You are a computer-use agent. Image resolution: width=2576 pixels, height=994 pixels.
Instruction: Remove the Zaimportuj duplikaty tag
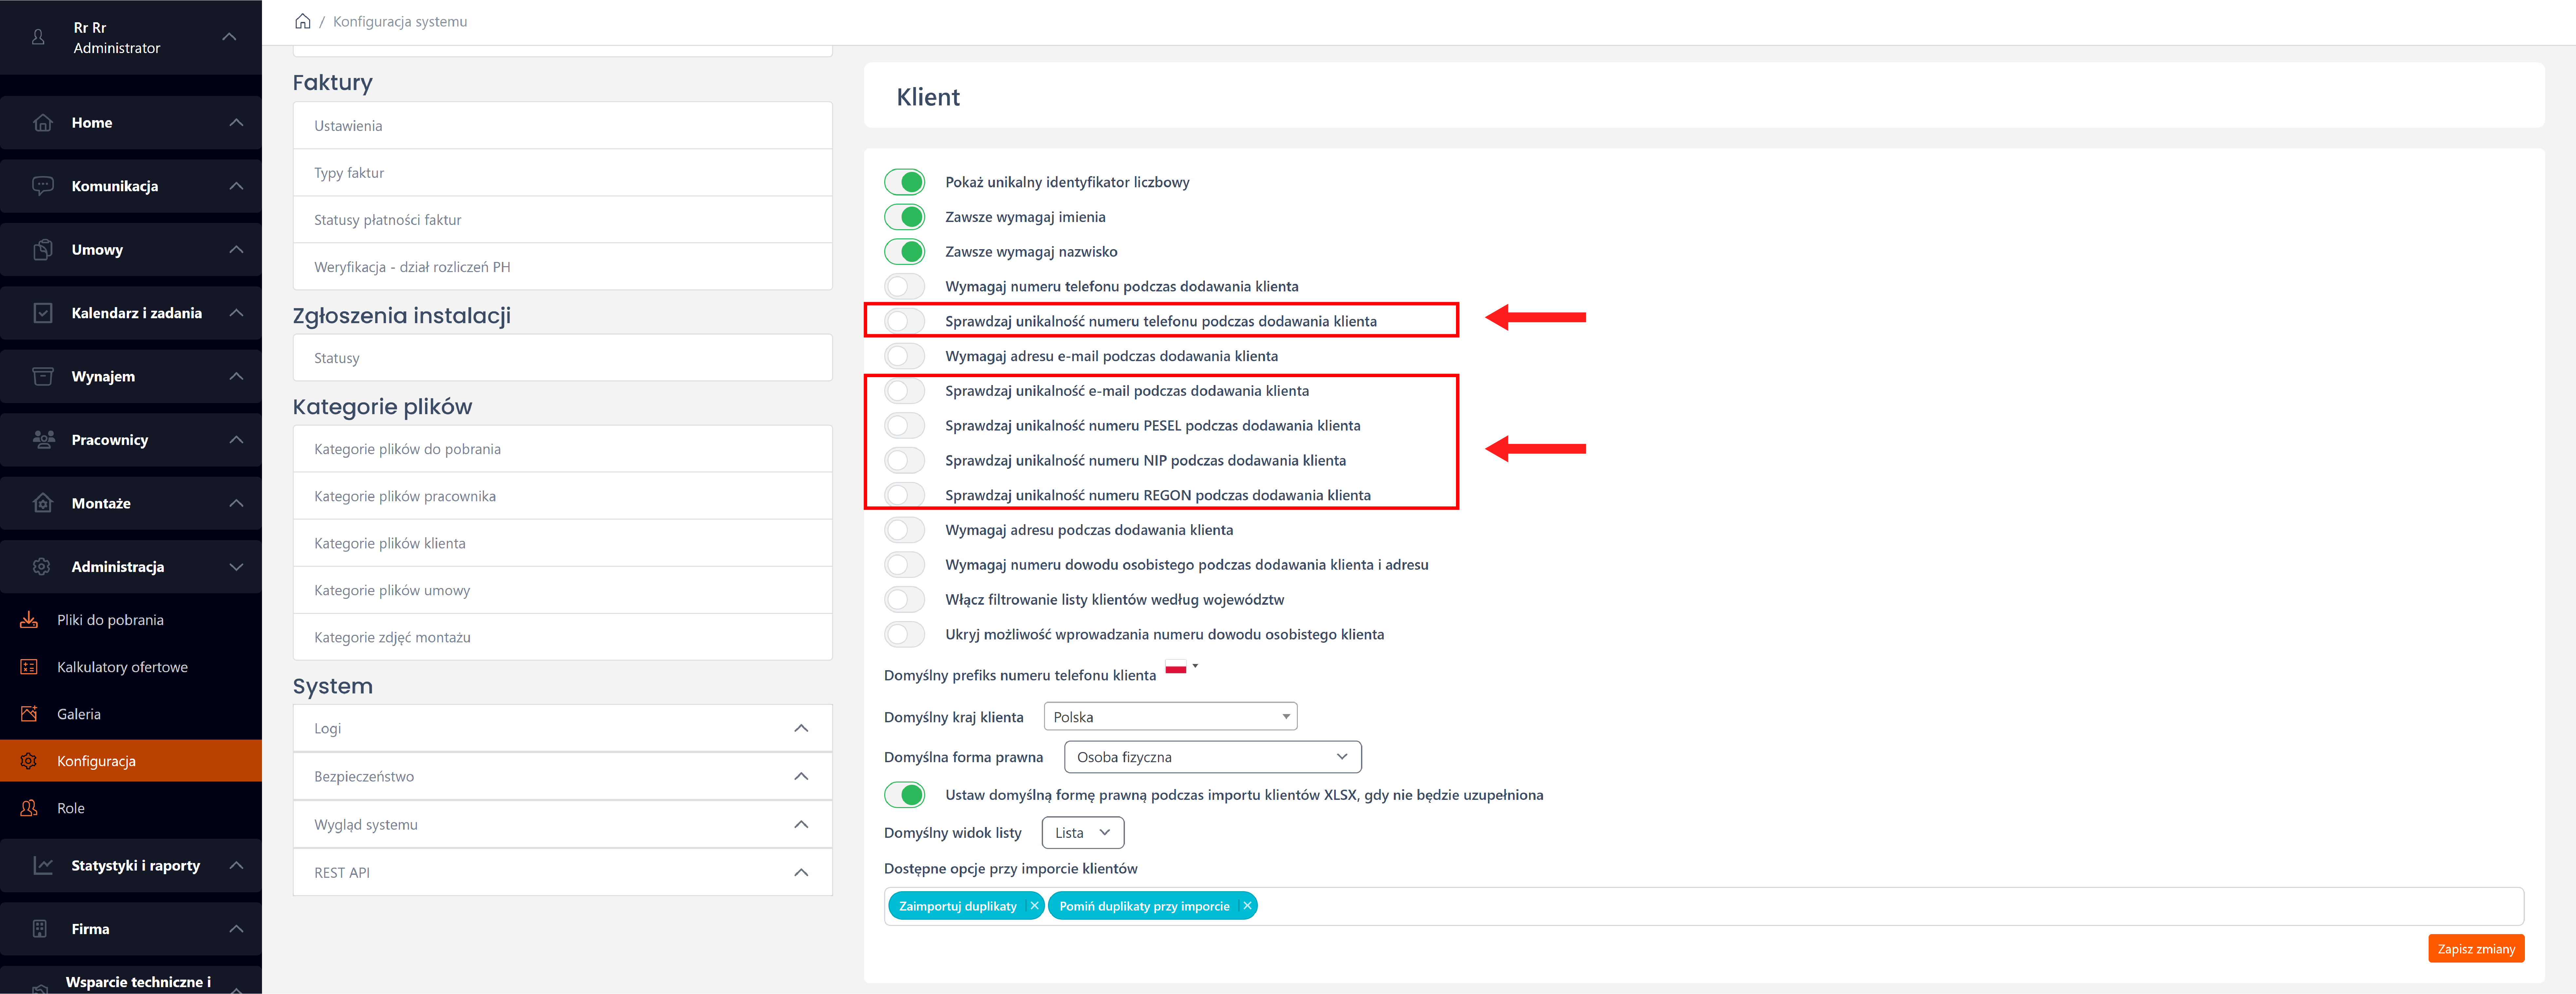pyautogui.click(x=1034, y=906)
